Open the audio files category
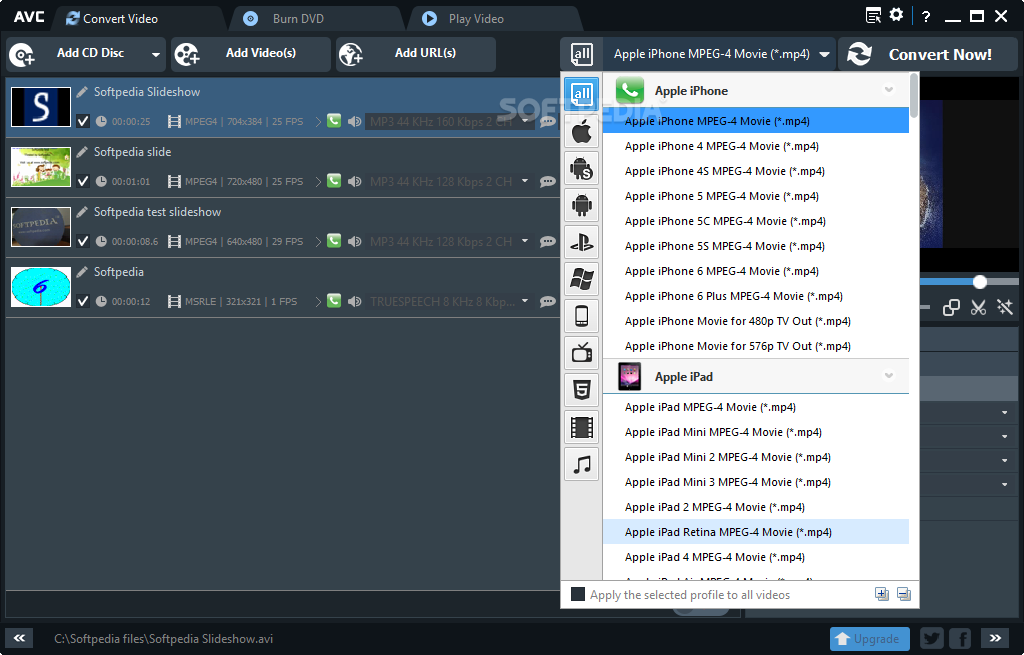1024x655 pixels. [581, 464]
